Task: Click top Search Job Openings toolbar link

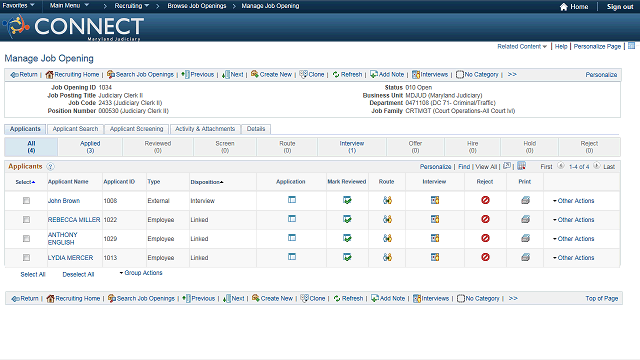Action: tap(140, 74)
